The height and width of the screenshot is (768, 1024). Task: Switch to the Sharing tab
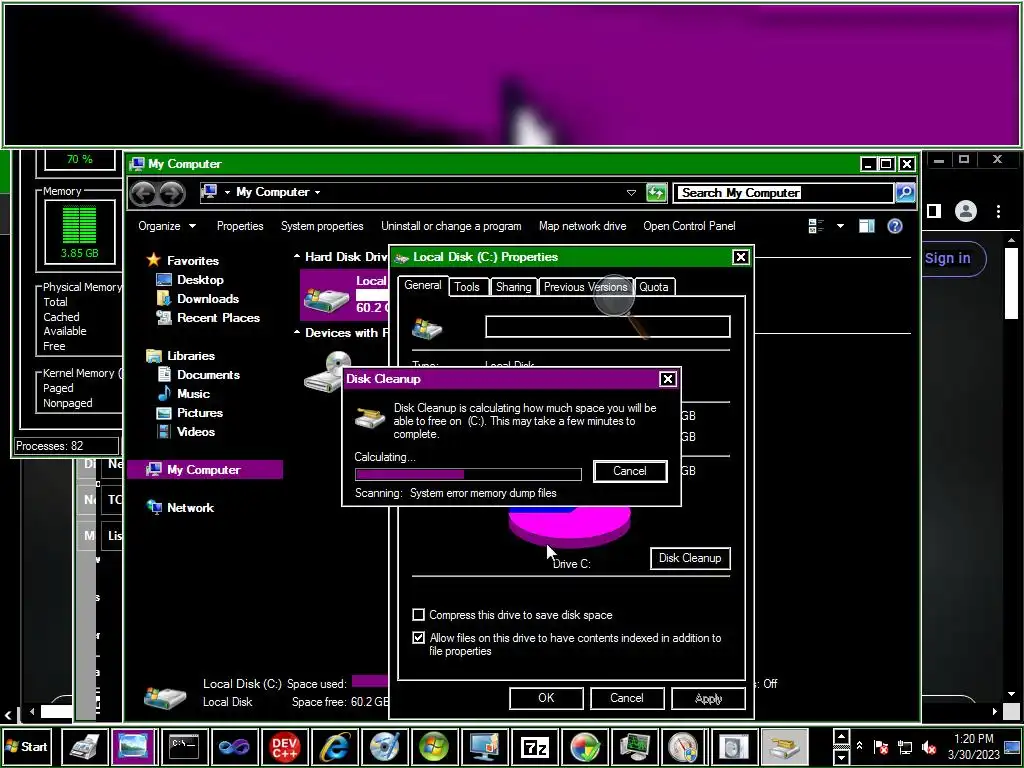pyautogui.click(x=513, y=287)
